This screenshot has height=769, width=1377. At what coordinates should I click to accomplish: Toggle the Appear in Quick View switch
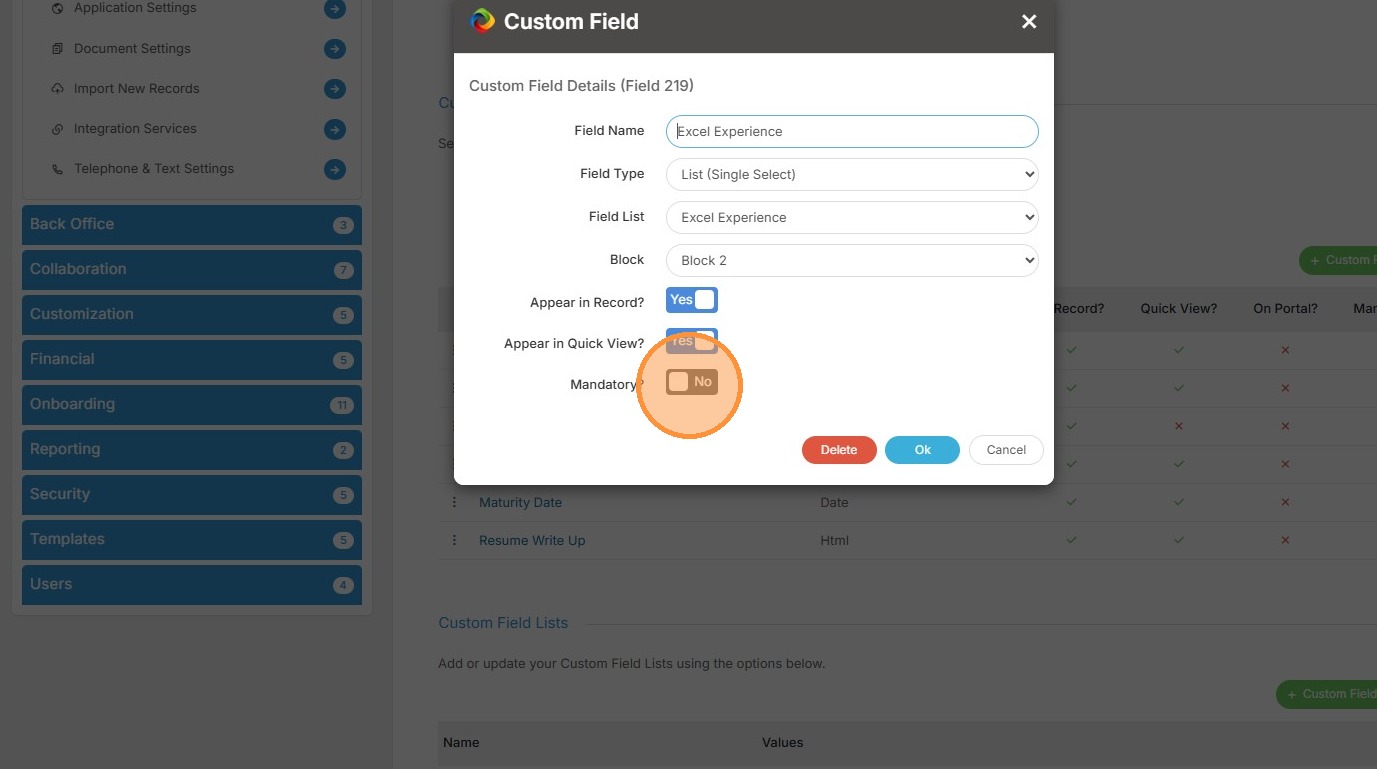pos(692,342)
